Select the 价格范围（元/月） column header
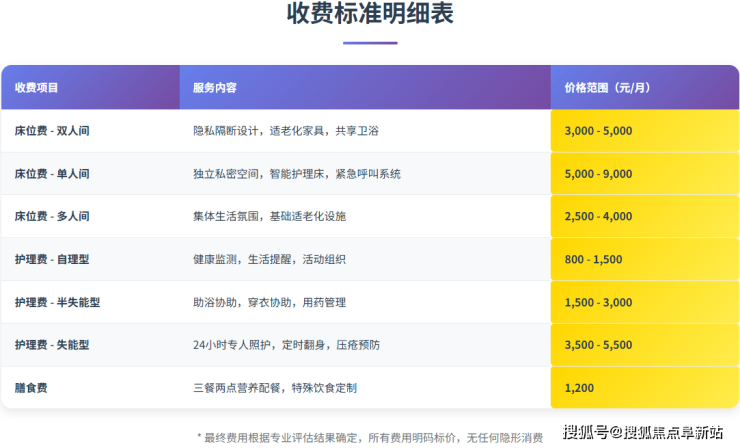The image size is (740, 448). coord(607,88)
